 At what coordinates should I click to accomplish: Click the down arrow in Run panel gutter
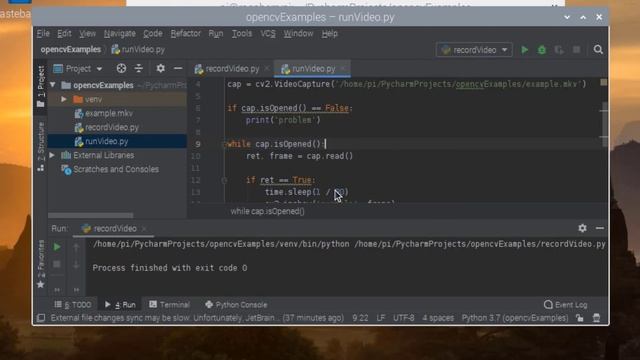[76, 264]
